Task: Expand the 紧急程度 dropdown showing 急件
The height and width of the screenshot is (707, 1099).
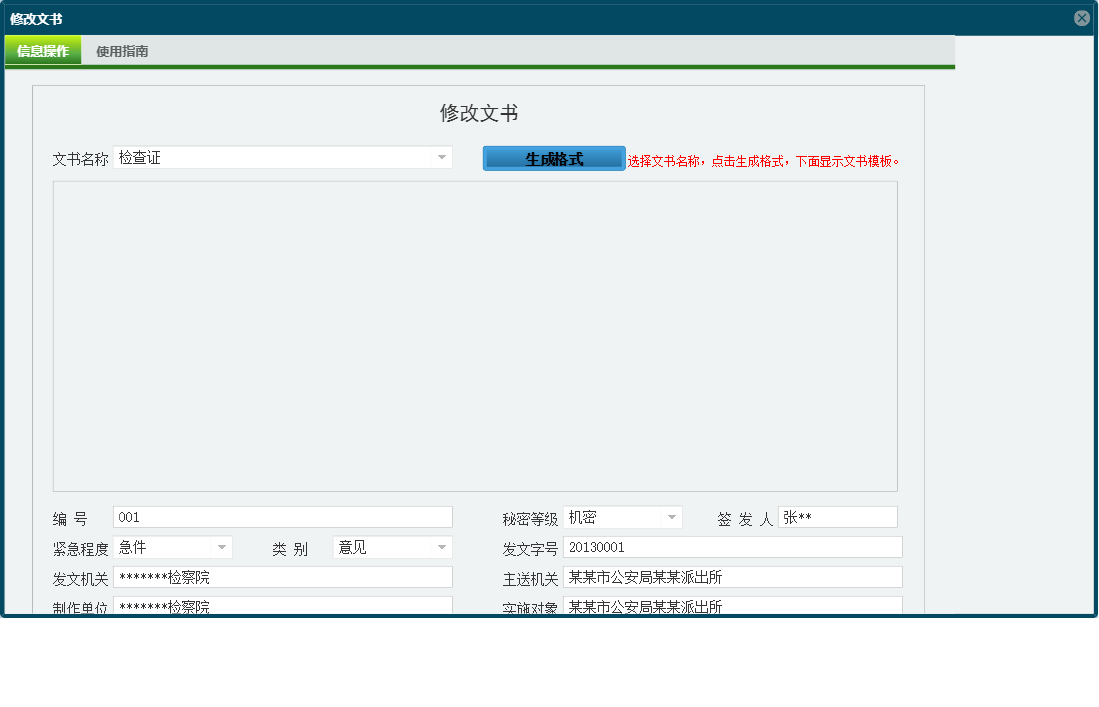Action: pyautogui.click(x=221, y=547)
